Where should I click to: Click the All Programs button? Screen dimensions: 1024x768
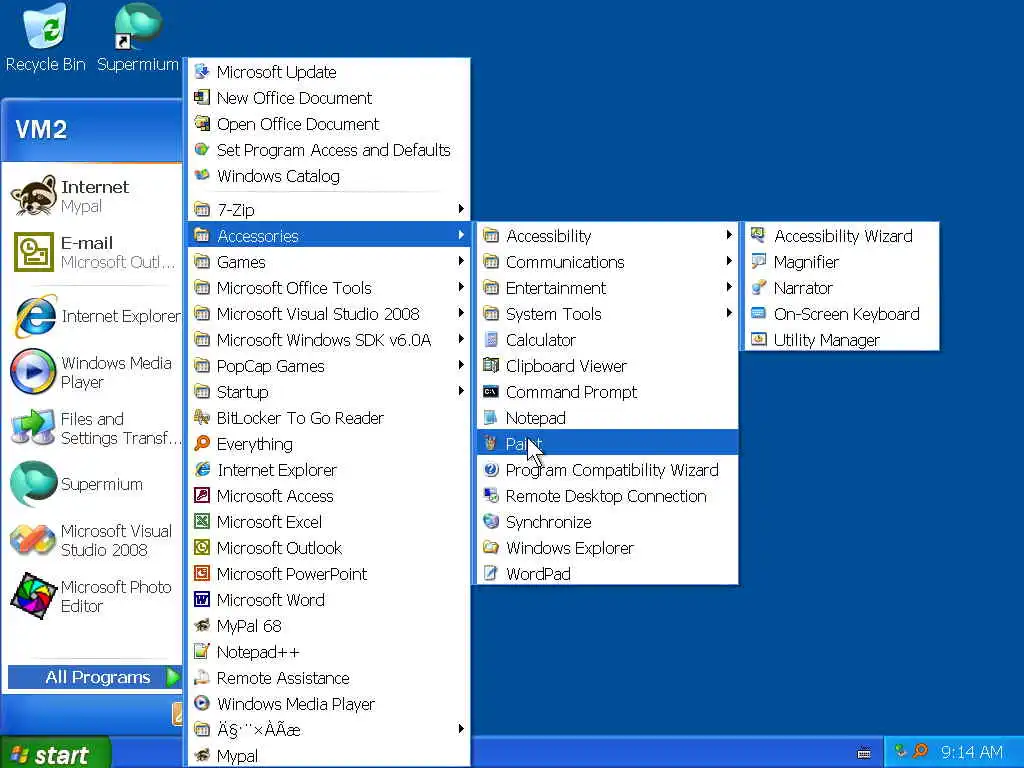tap(94, 677)
